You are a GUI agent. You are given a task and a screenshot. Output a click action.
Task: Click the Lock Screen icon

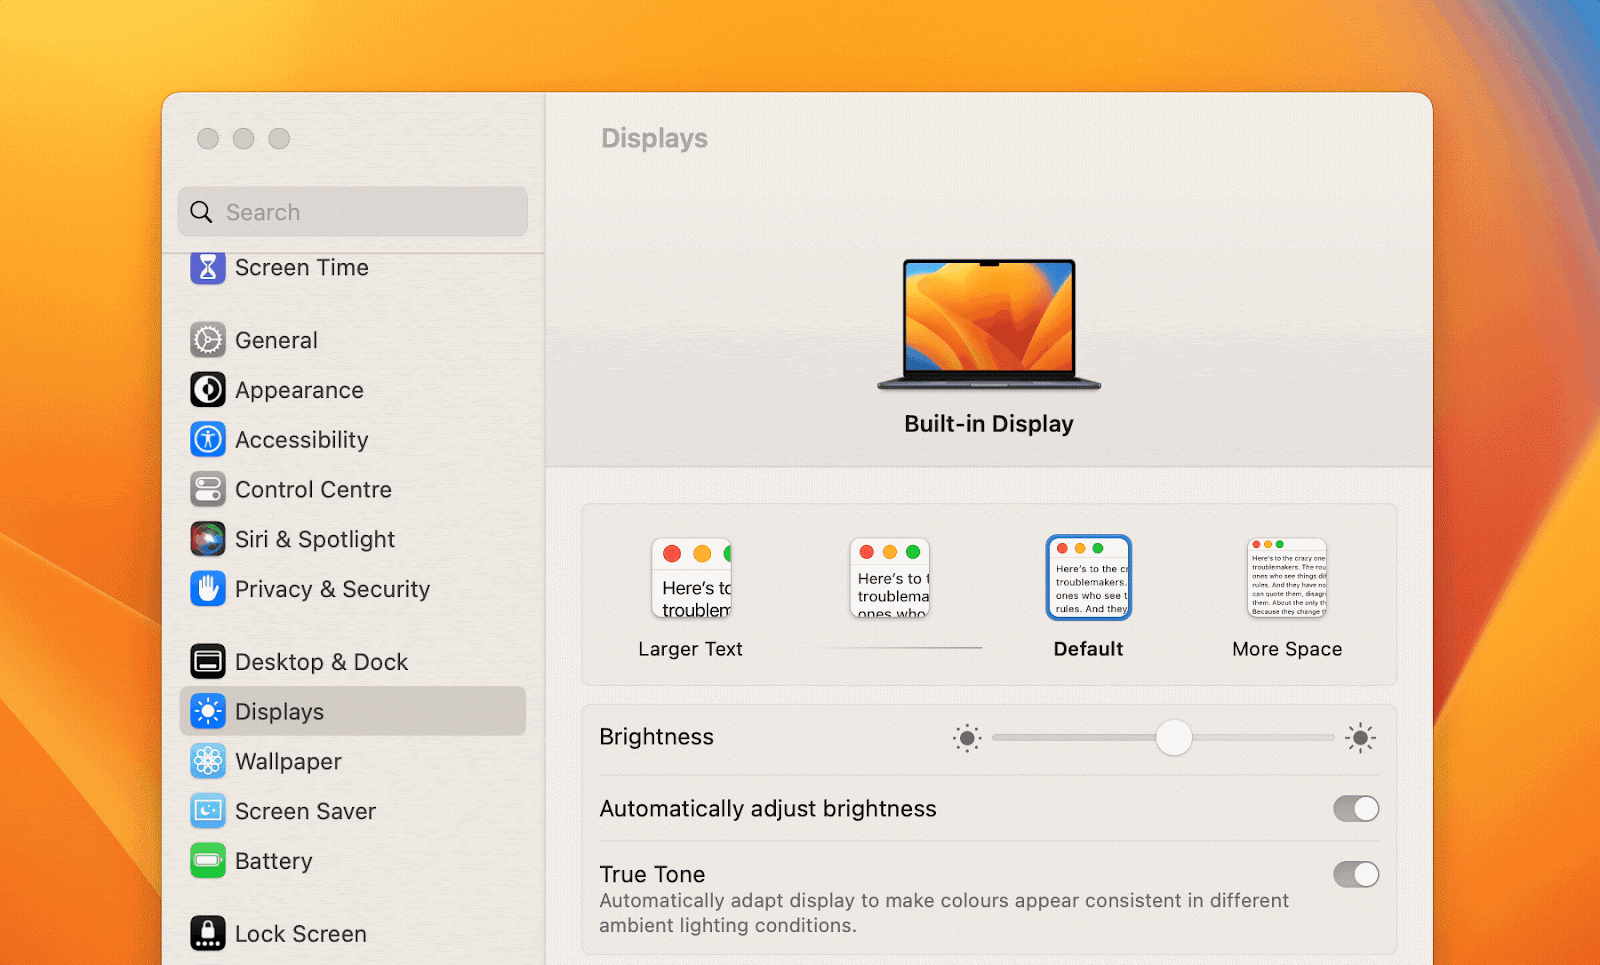(208, 934)
